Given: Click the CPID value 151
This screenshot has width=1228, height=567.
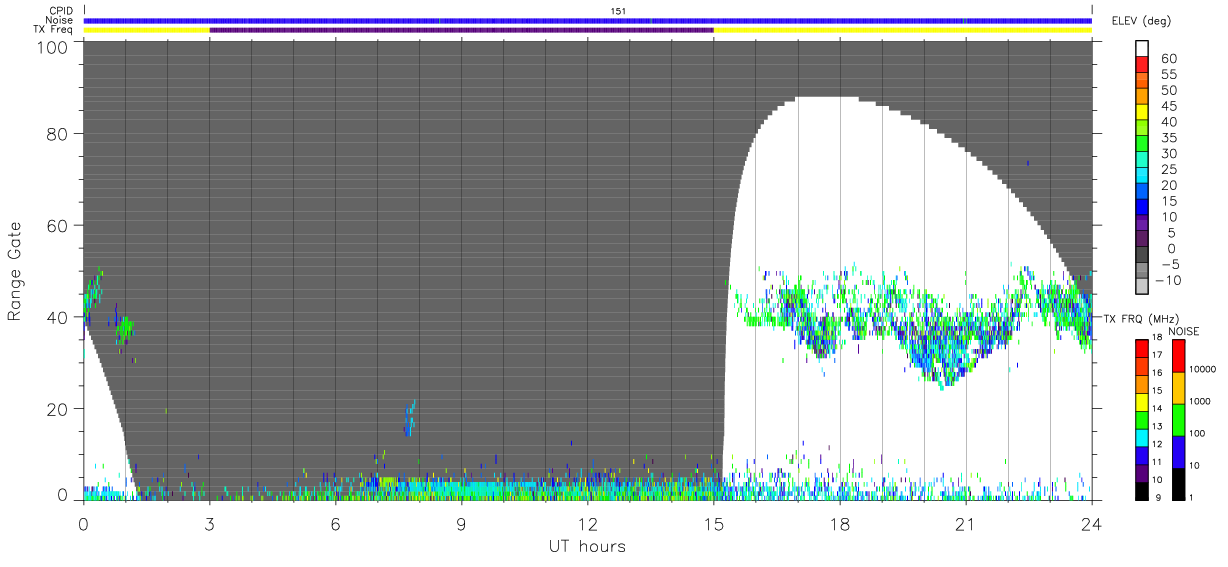Looking at the screenshot, I should coord(617,11).
